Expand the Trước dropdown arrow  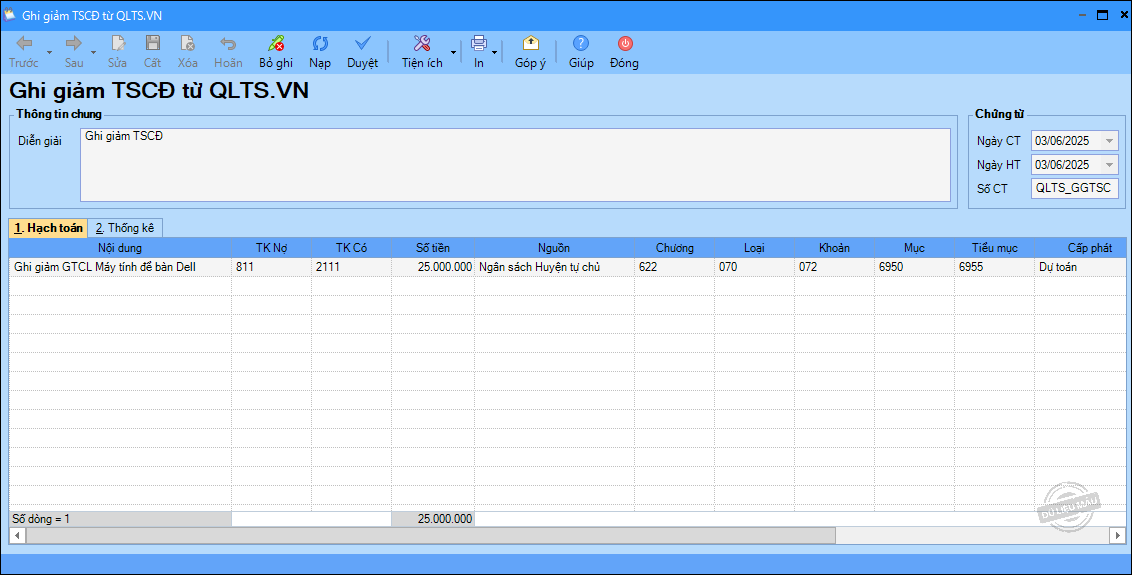49,53
